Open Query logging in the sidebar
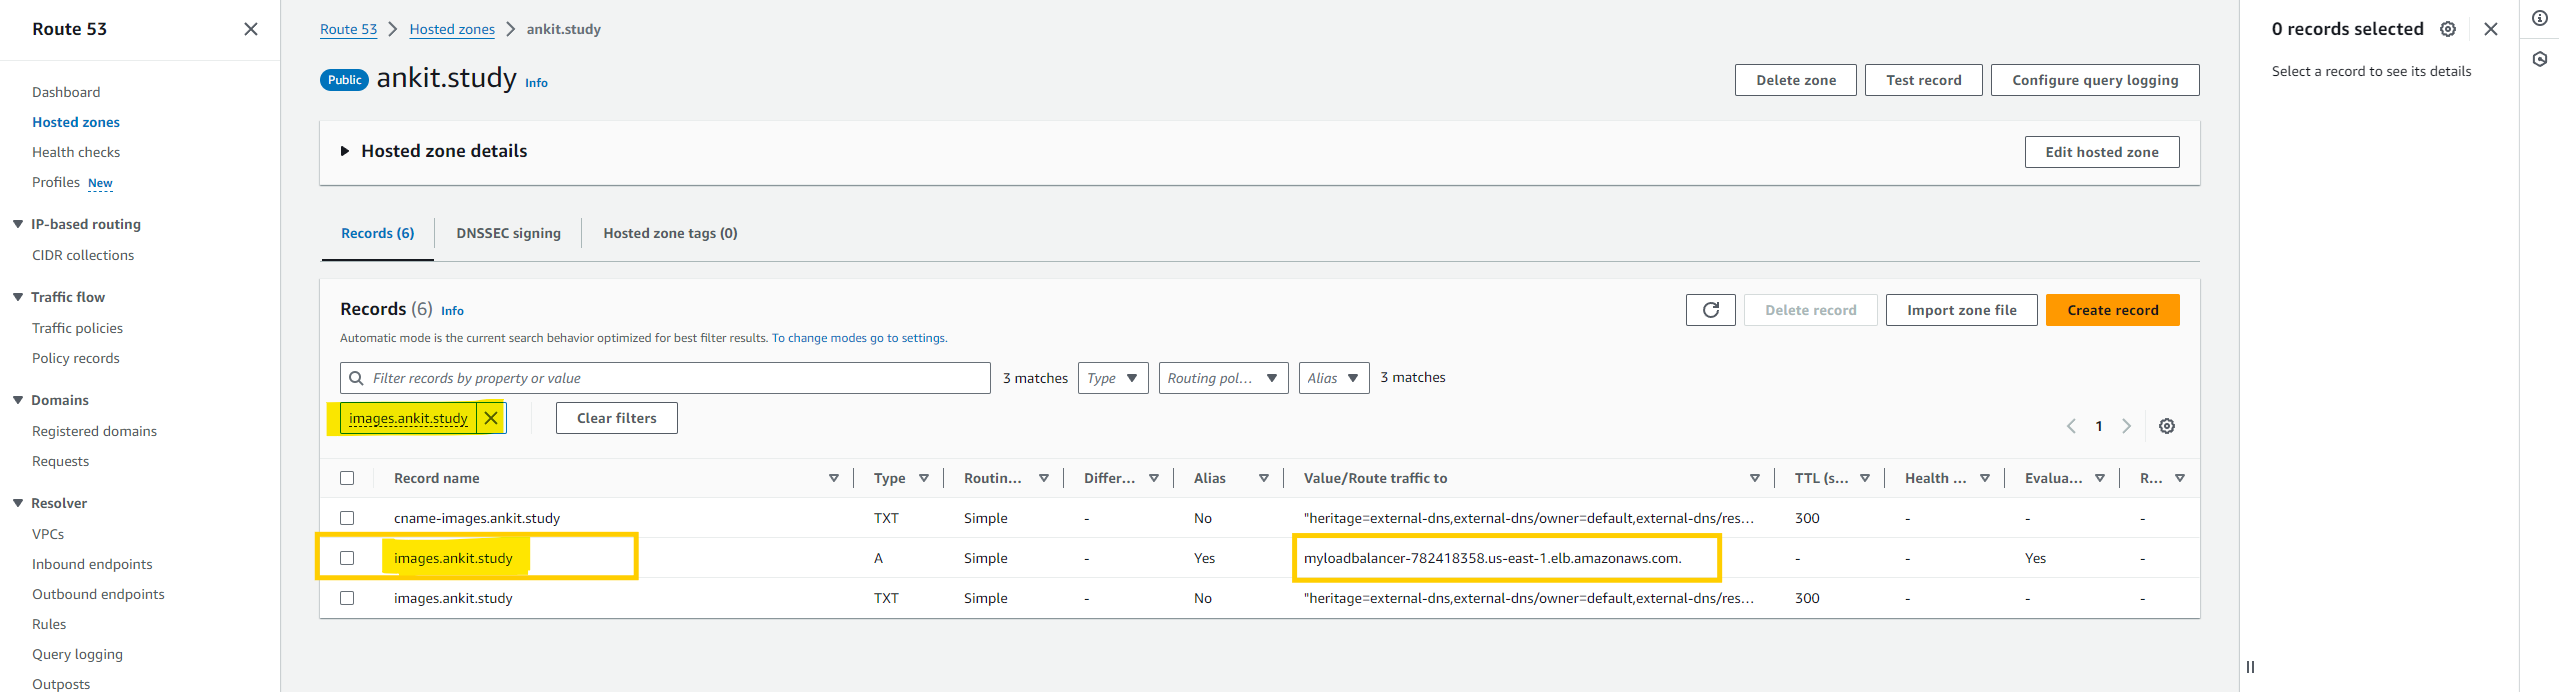 pos(77,654)
